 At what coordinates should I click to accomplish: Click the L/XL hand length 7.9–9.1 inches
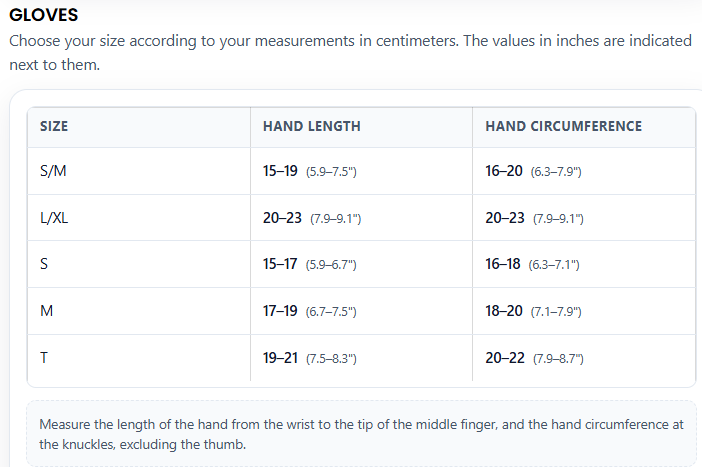(336, 219)
